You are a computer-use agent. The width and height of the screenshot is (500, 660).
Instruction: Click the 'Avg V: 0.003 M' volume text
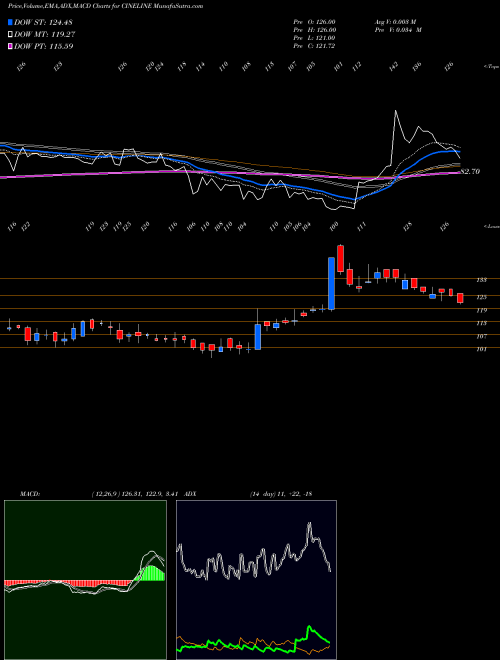tap(395, 21)
